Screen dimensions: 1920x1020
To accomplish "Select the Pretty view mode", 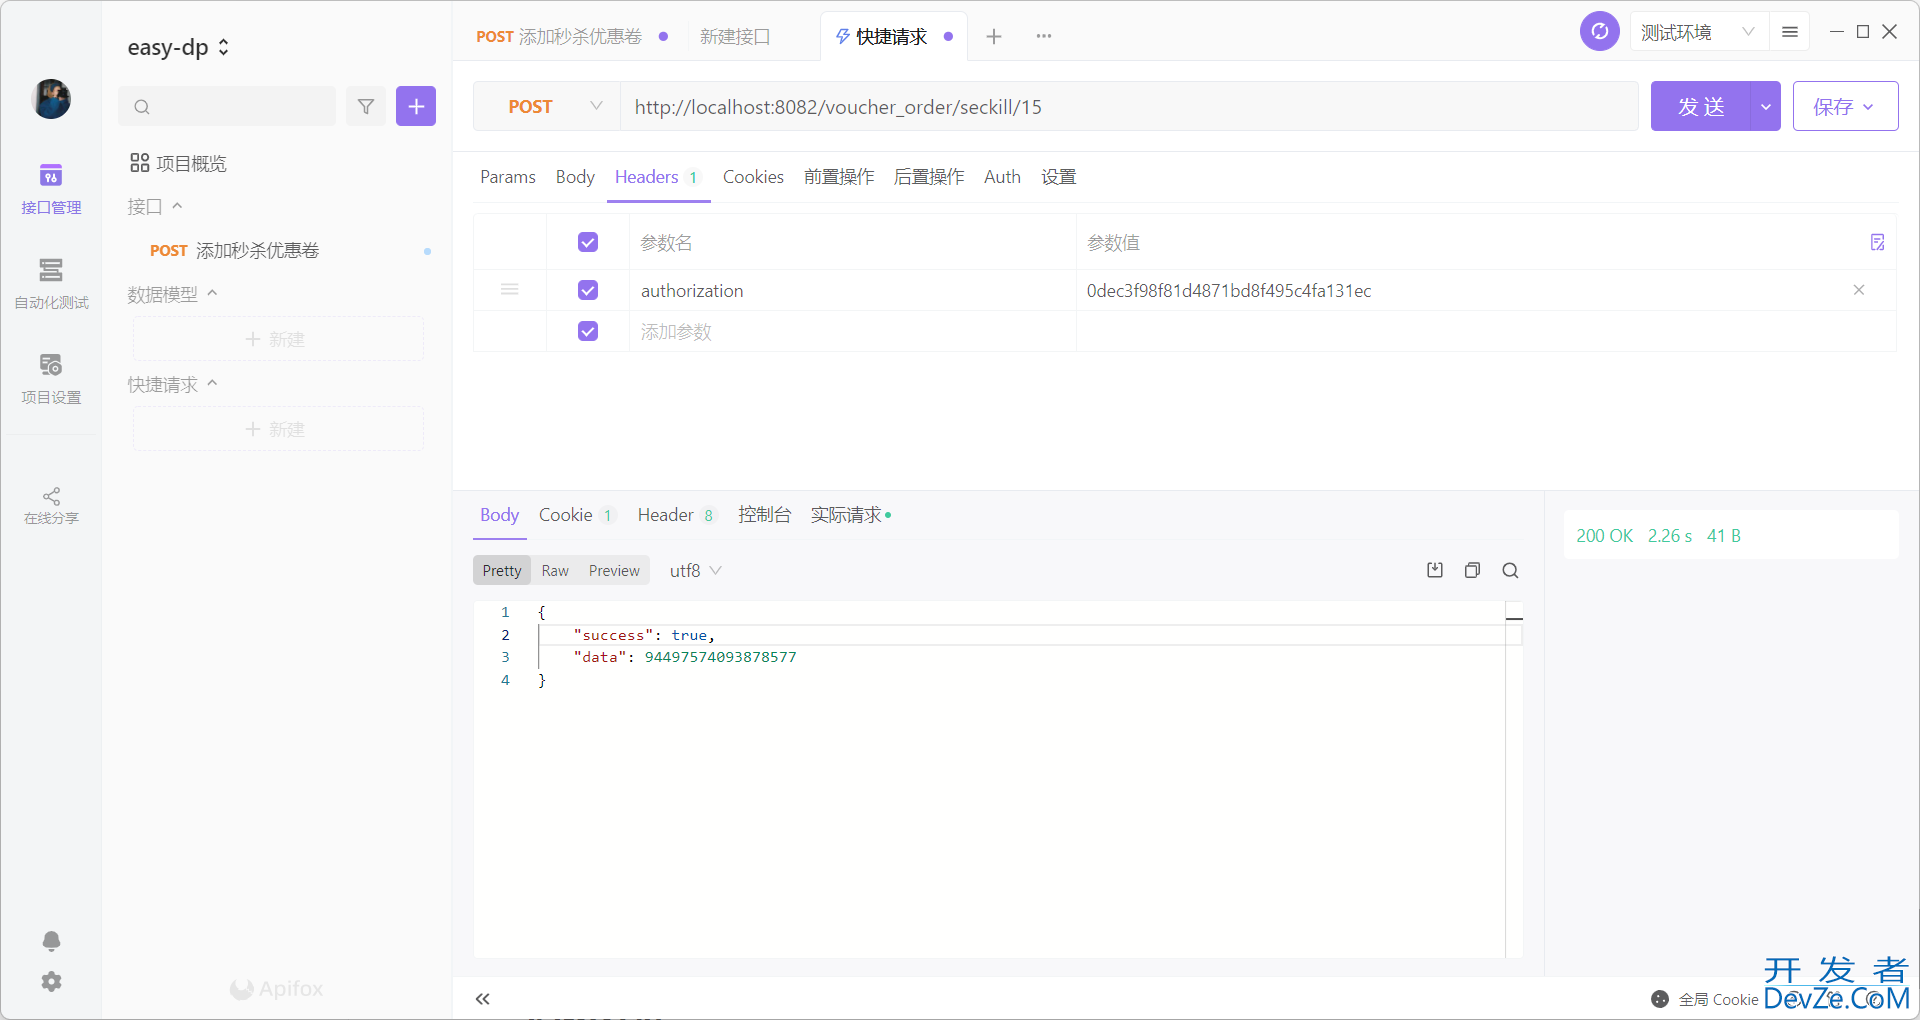I will [502, 570].
